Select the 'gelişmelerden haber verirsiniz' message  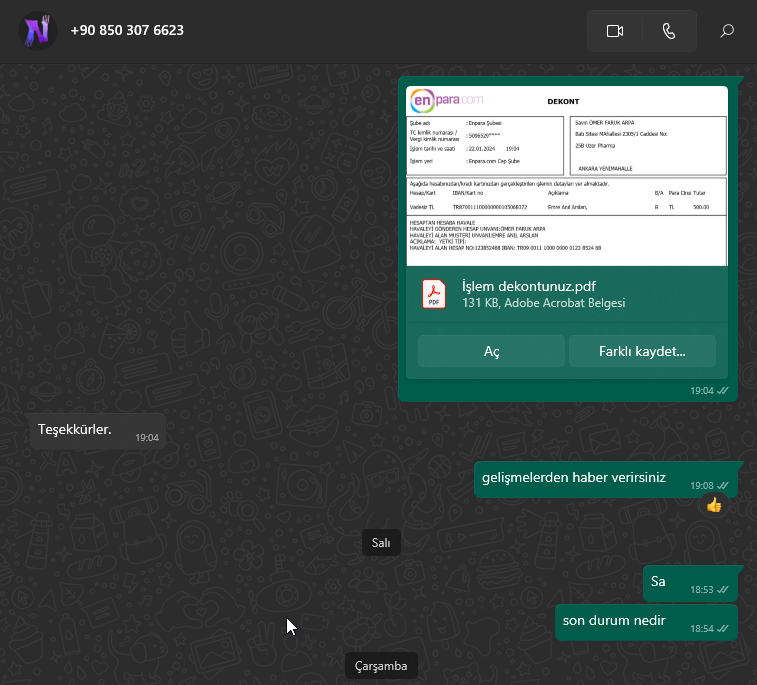[x=605, y=479]
